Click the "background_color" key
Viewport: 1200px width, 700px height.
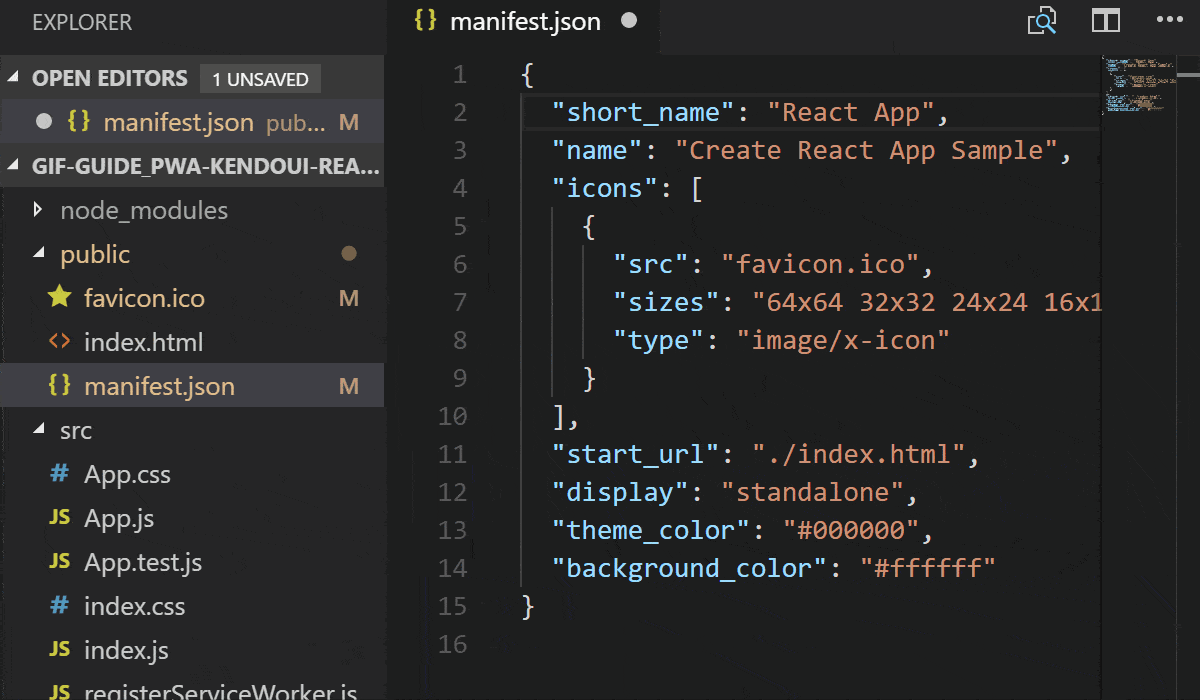(x=690, y=568)
